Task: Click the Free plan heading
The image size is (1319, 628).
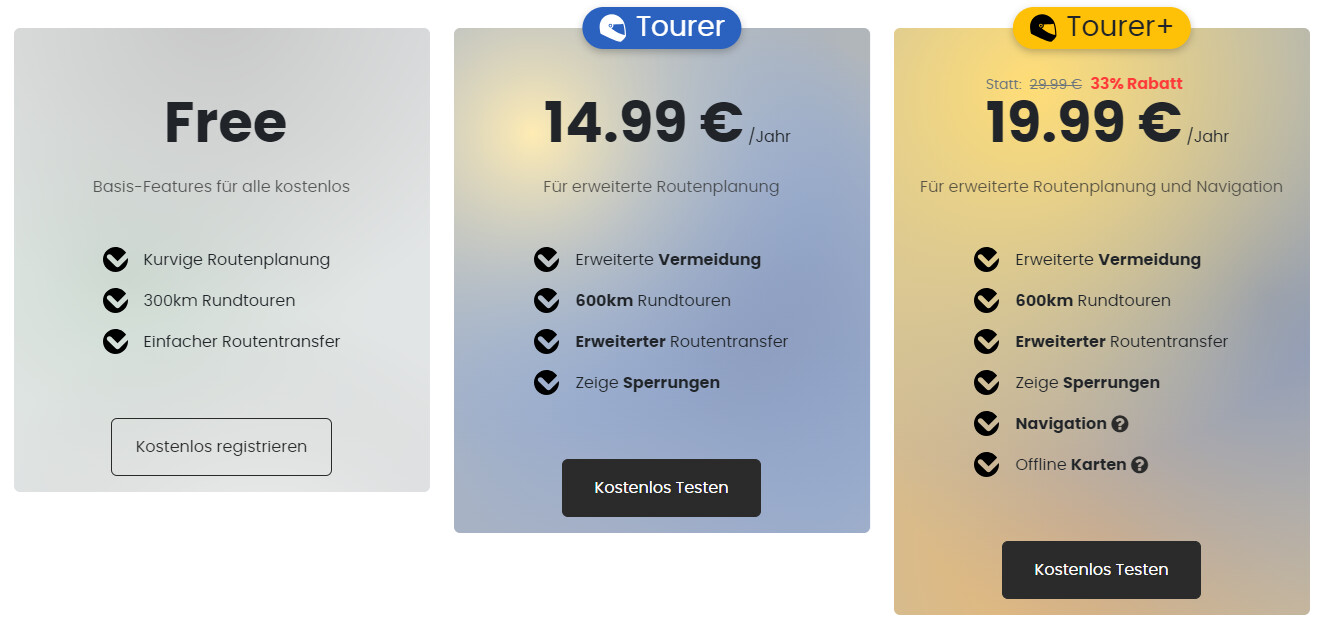Action: click(225, 123)
